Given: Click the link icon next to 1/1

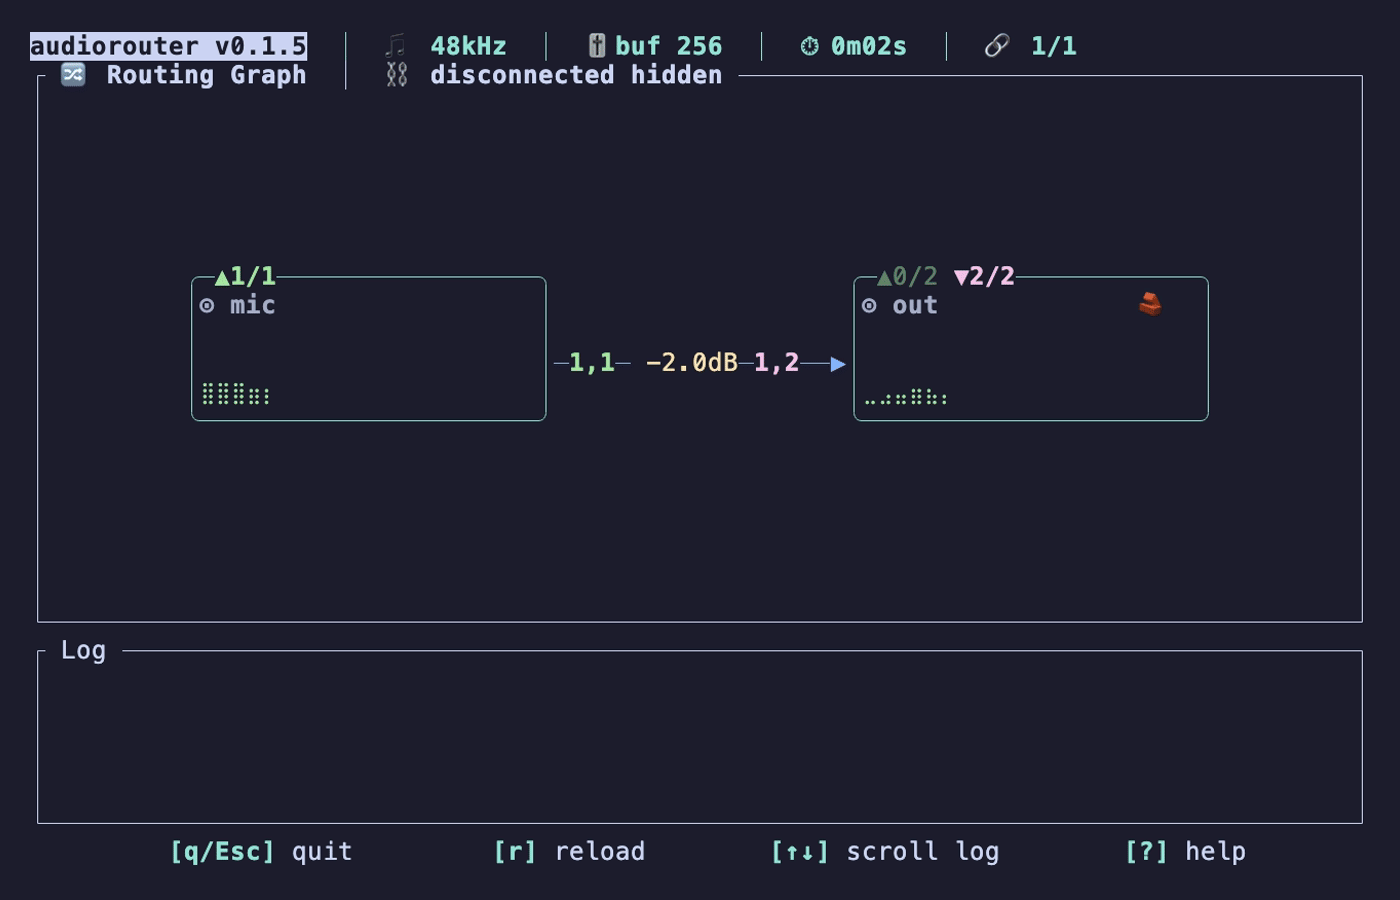Looking at the screenshot, I should tap(997, 46).
